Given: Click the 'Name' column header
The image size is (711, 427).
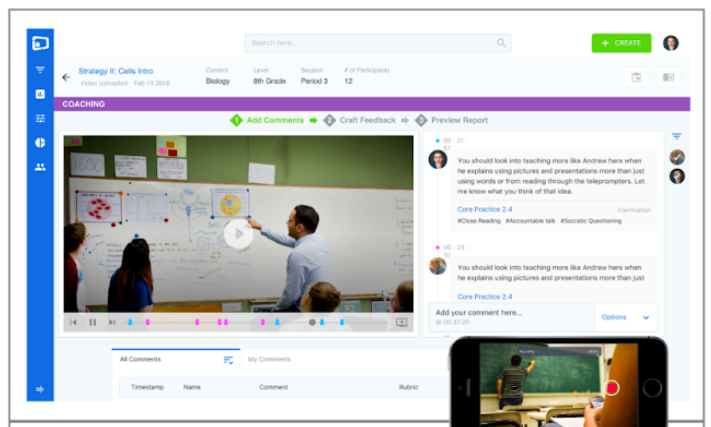Looking at the screenshot, I should [x=192, y=387].
